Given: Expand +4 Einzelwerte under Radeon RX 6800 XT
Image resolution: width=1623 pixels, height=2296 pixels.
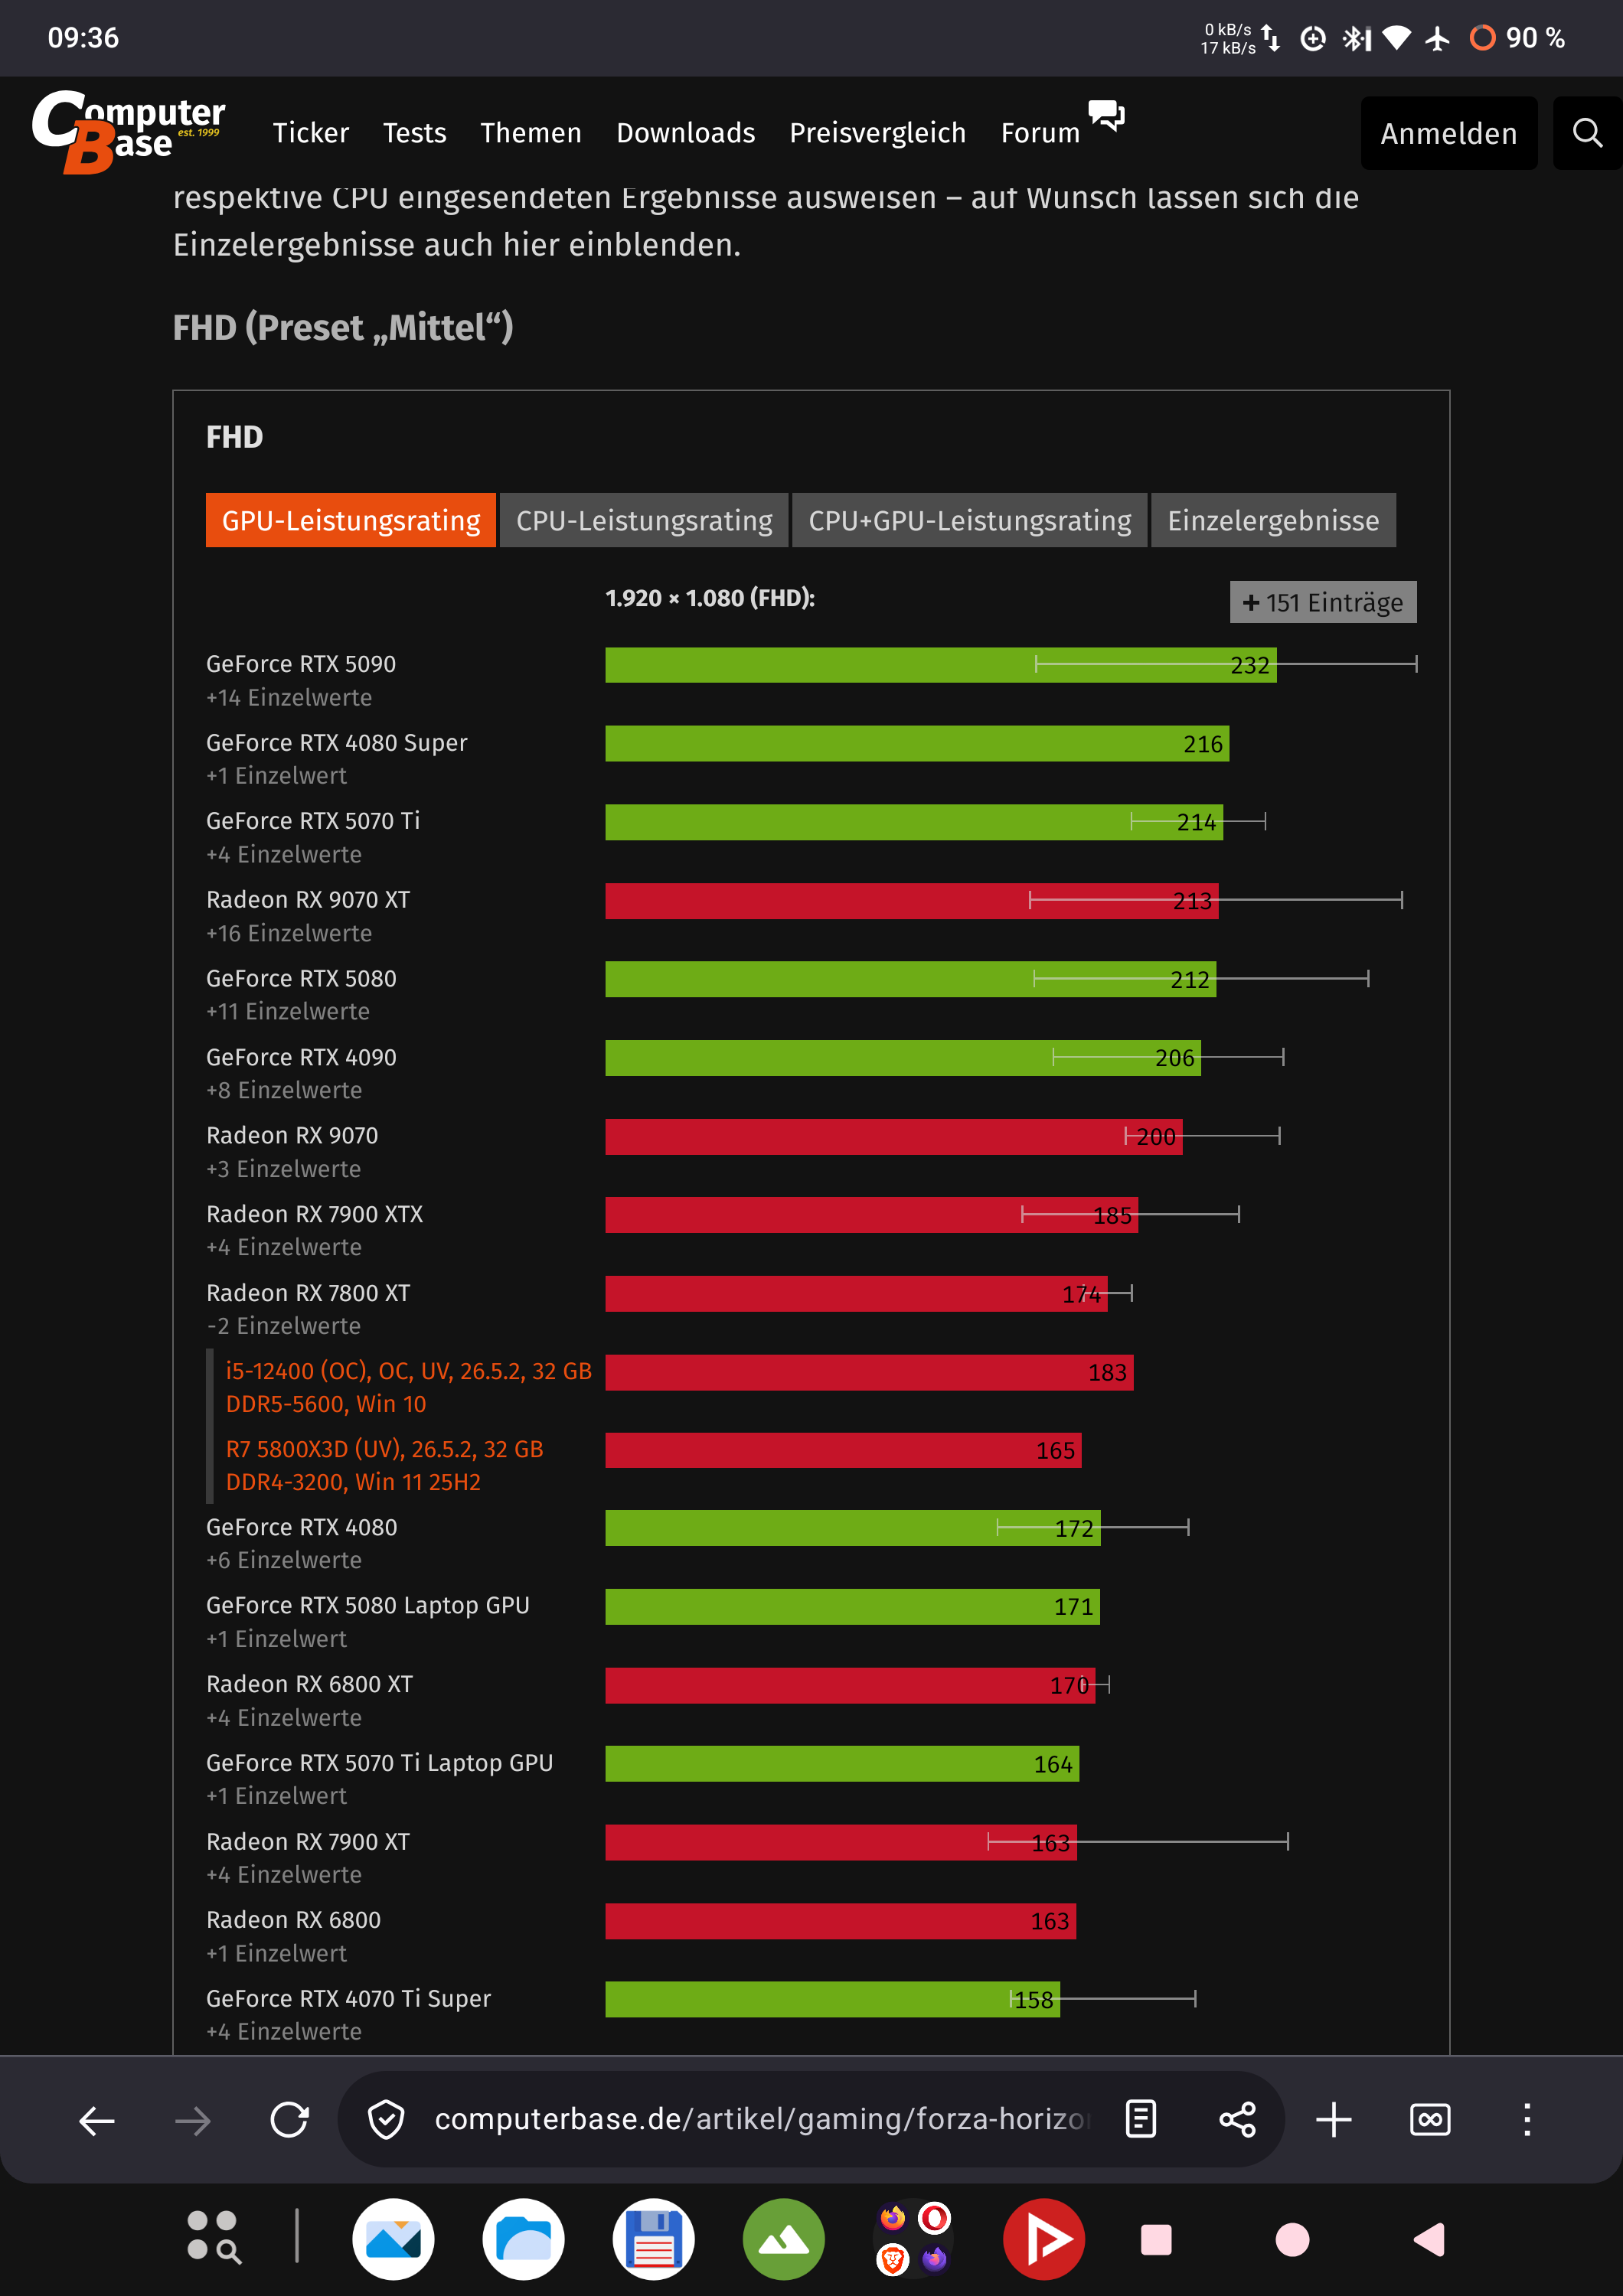Looking at the screenshot, I should (x=284, y=1717).
